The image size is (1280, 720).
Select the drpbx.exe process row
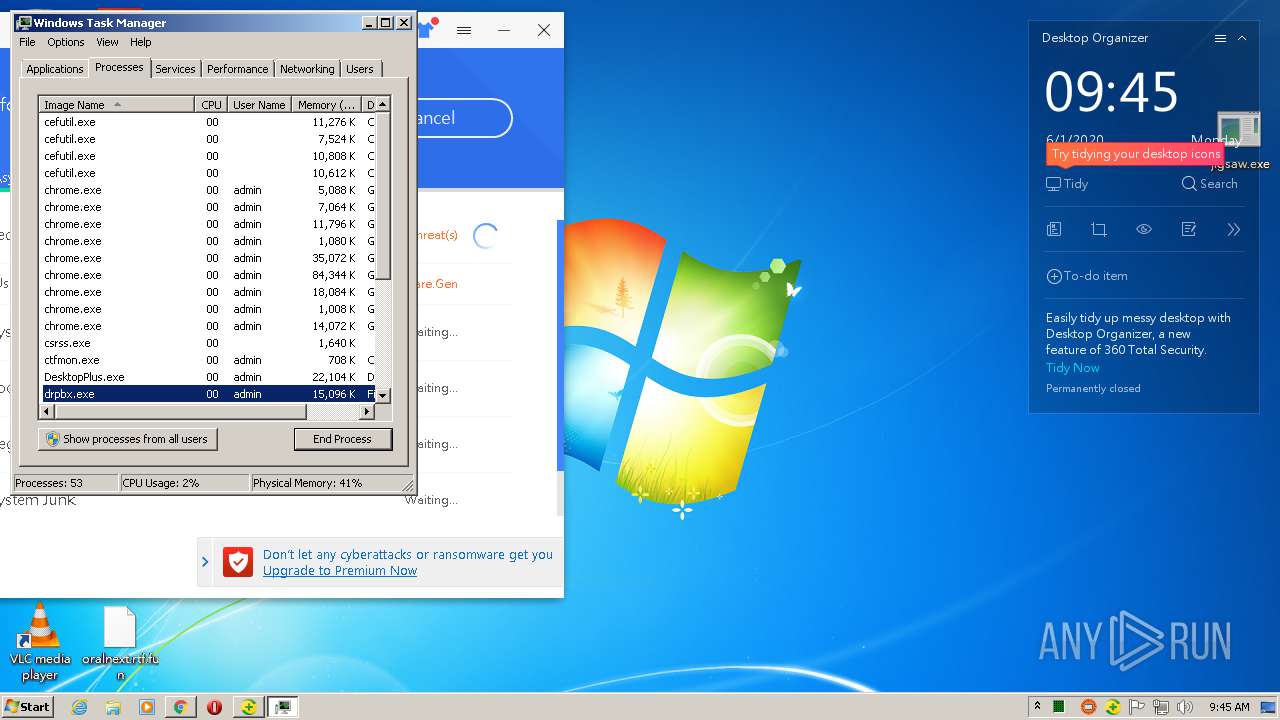[208, 394]
